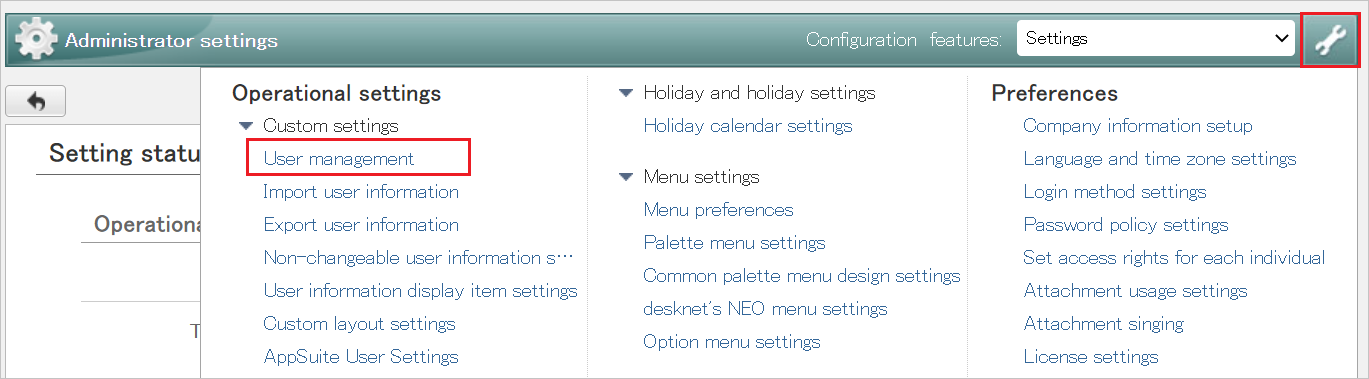Open Holiday calendar settings

click(x=748, y=126)
